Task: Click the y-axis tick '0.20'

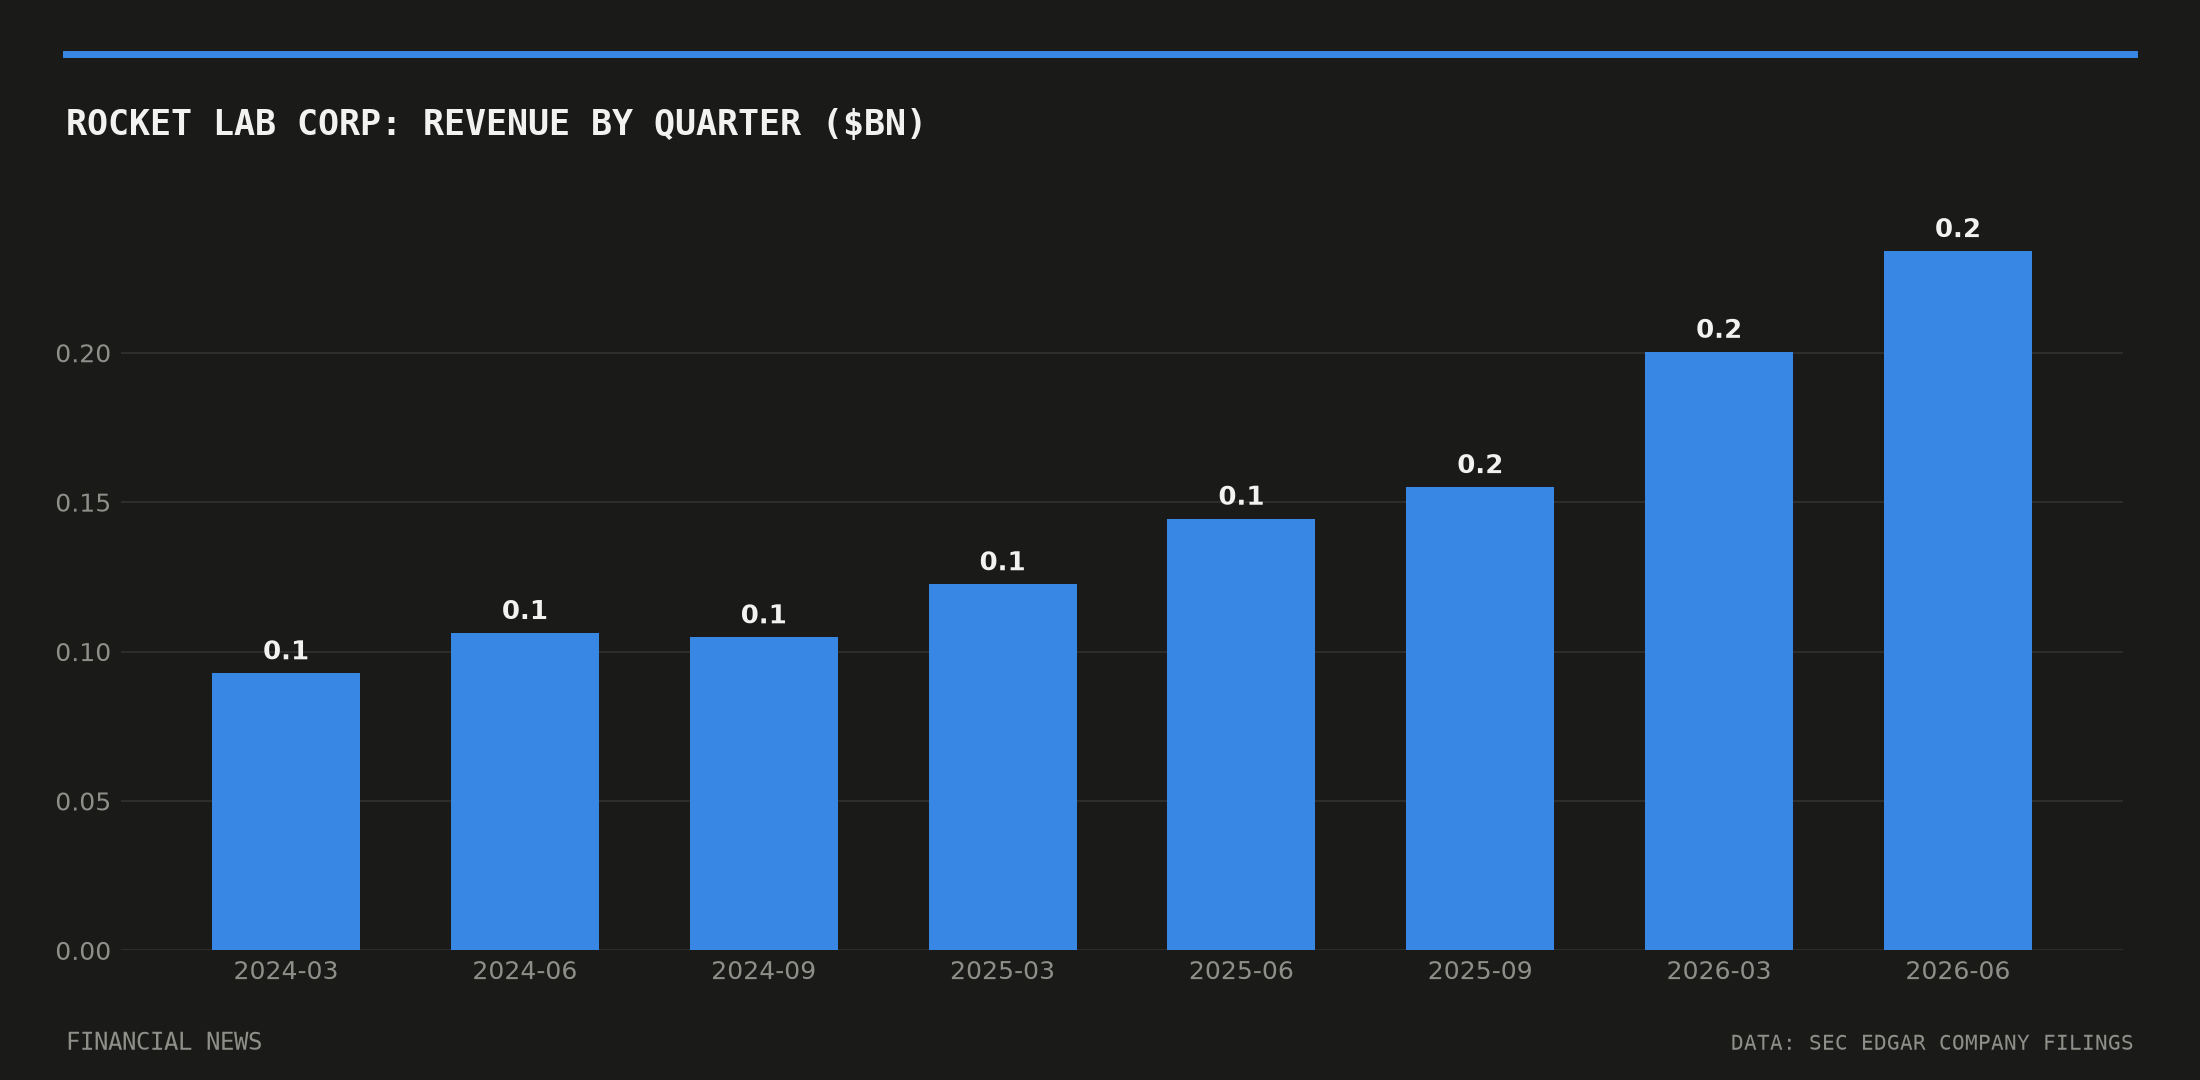Action: 83,354
